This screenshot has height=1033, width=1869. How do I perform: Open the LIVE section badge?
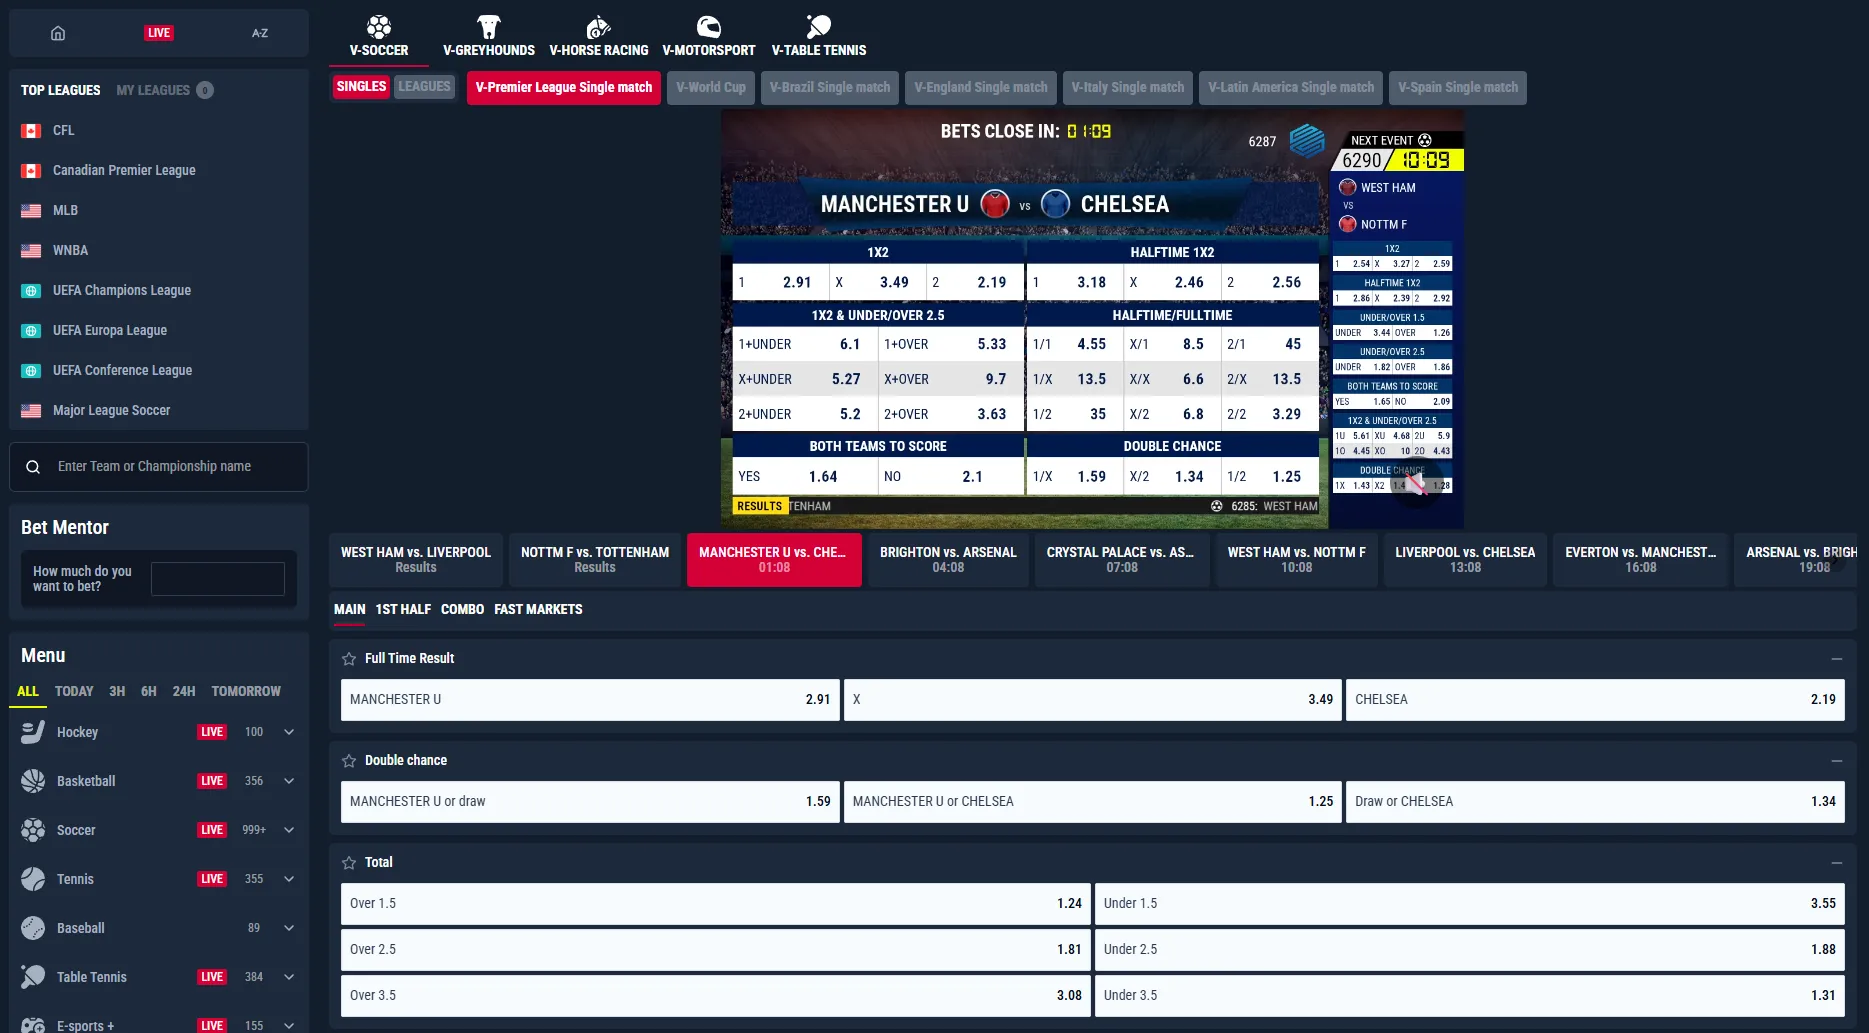coord(158,33)
